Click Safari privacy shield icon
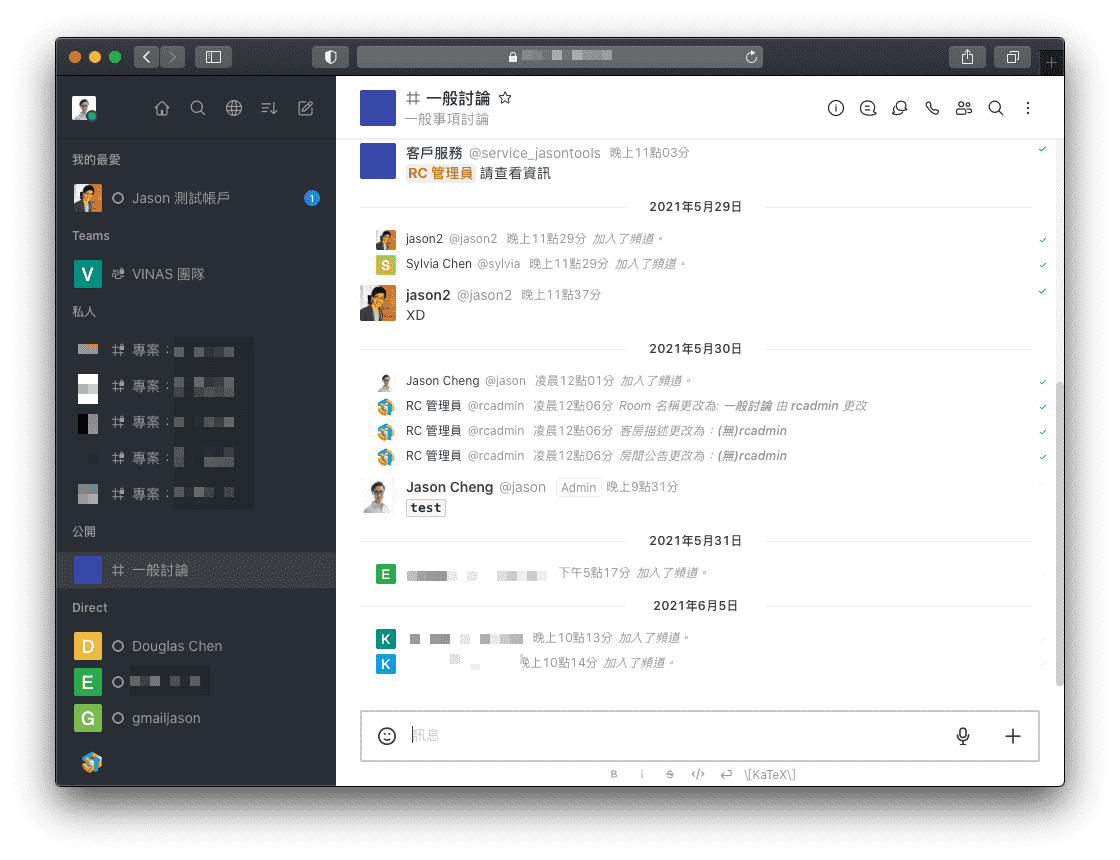Viewport: 1120px width, 860px height. tap(330, 57)
